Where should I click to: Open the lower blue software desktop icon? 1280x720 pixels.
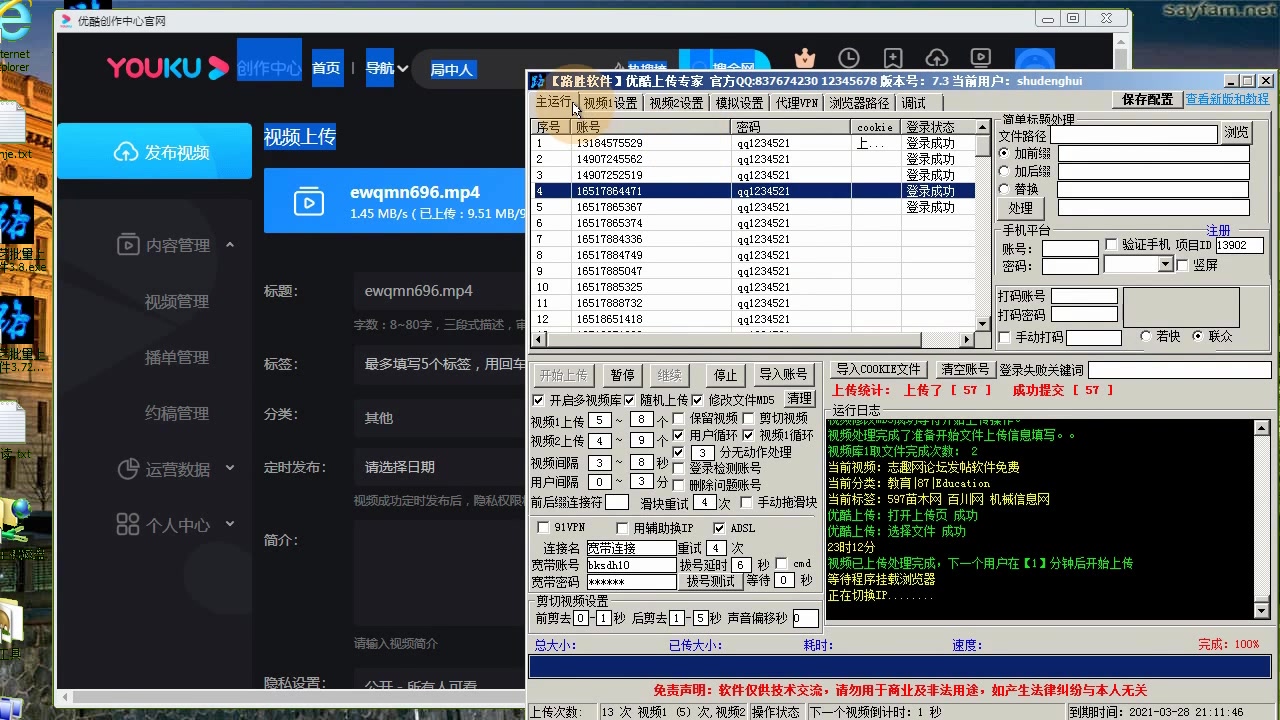(x=18, y=321)
